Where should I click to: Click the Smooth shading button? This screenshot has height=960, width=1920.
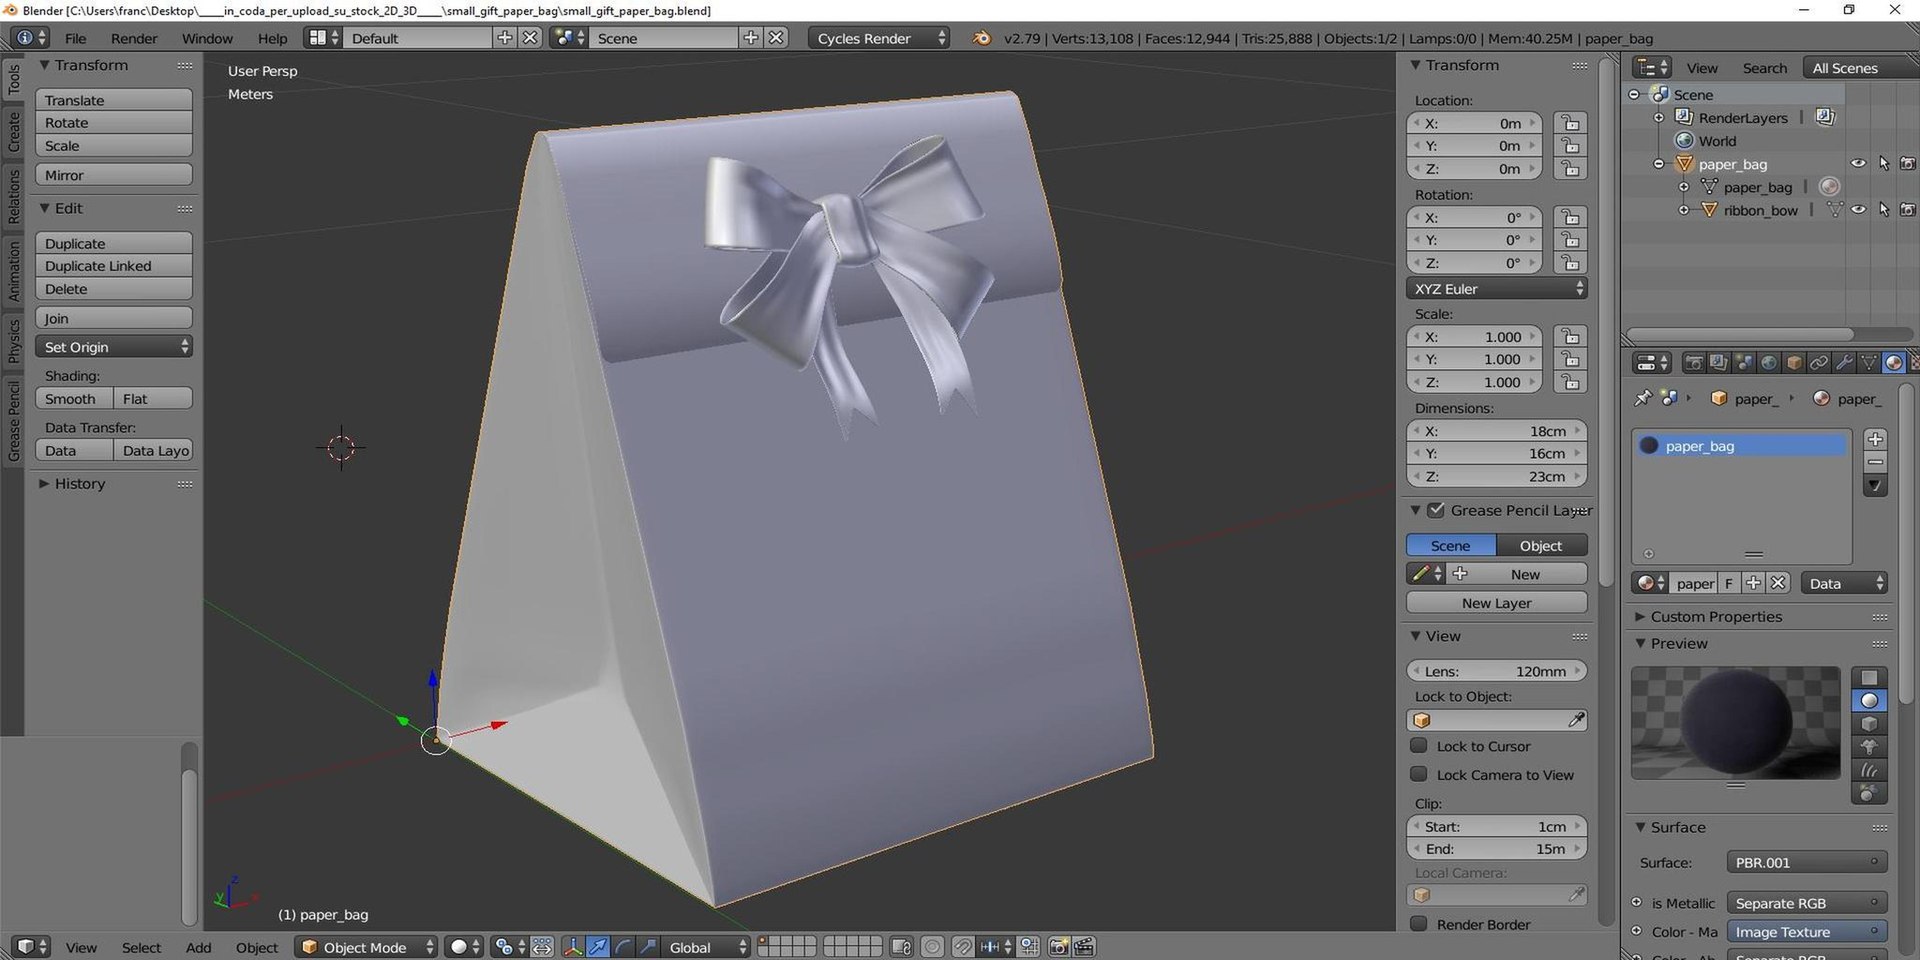click(x=74, y=398)
